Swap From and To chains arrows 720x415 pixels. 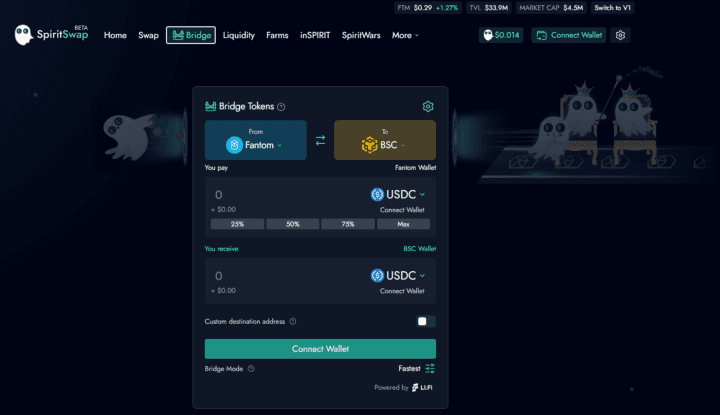(320, 140)
